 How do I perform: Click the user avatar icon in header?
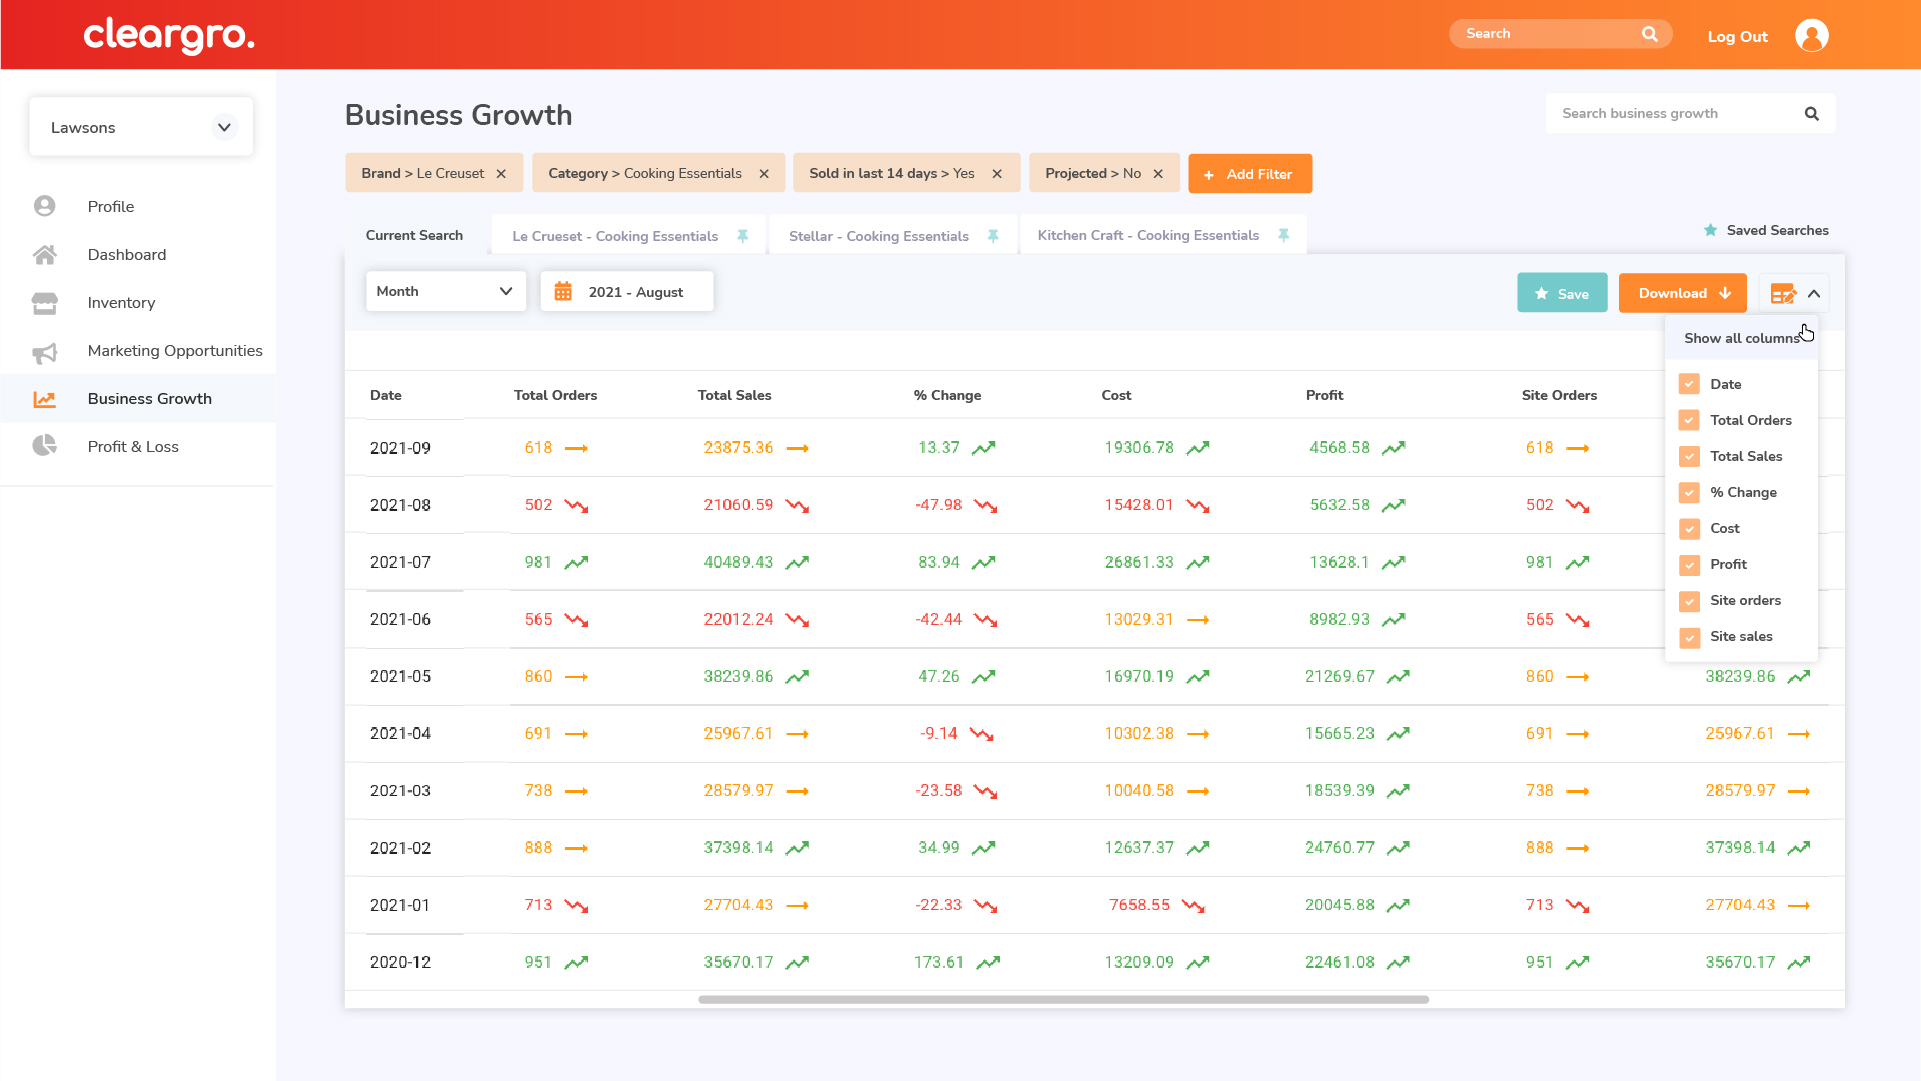point(1811,35)
